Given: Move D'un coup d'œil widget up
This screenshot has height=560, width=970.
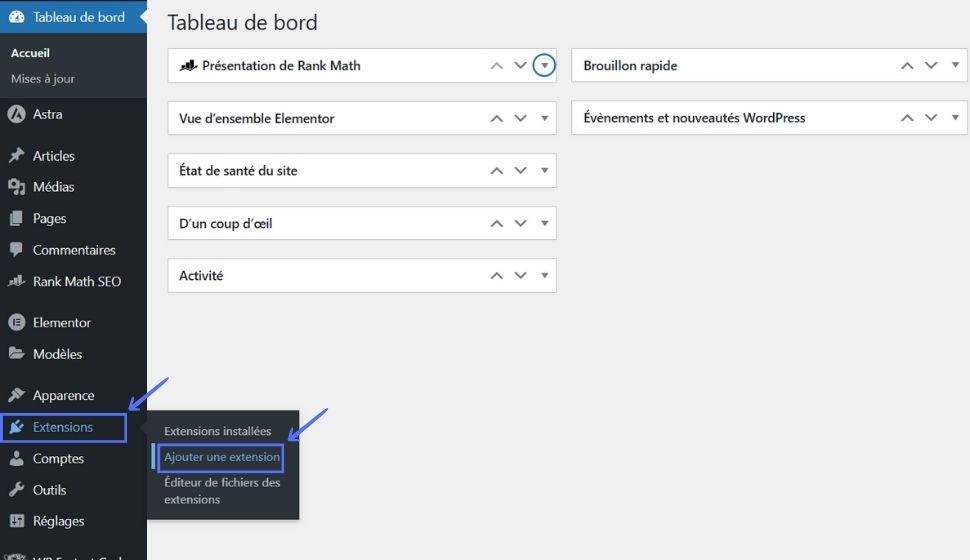Looking at the screenshot, I should [x=497, y=223].
